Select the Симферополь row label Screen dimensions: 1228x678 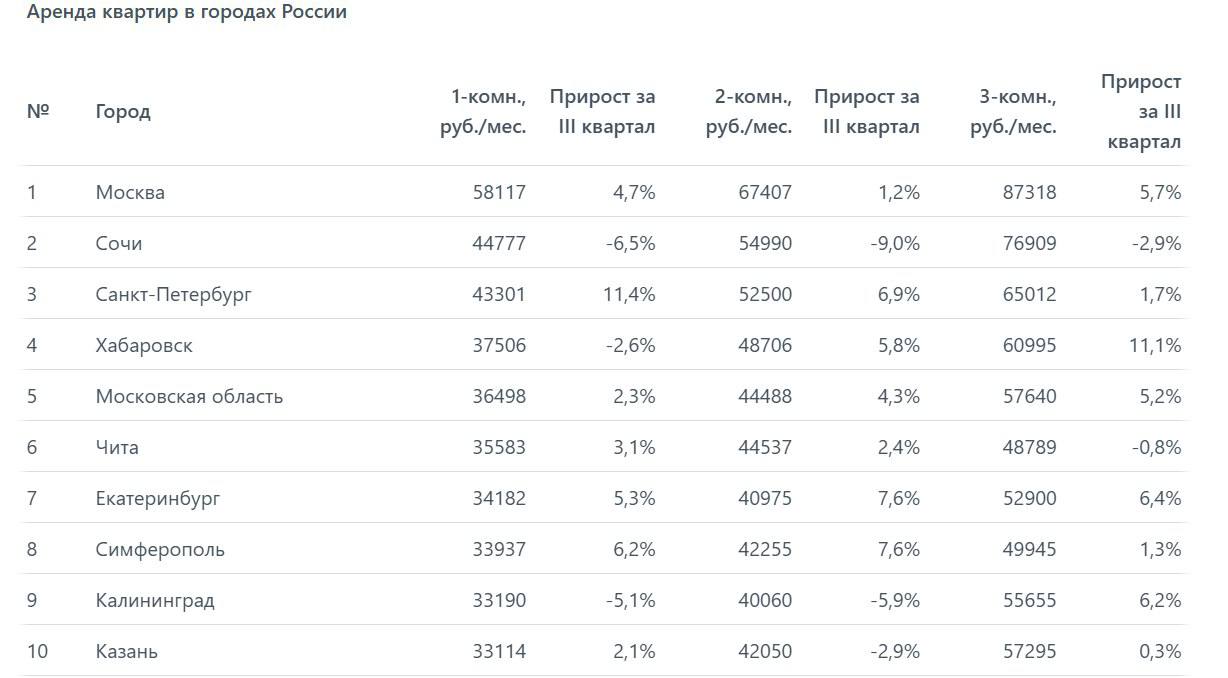tap(160, 549)
